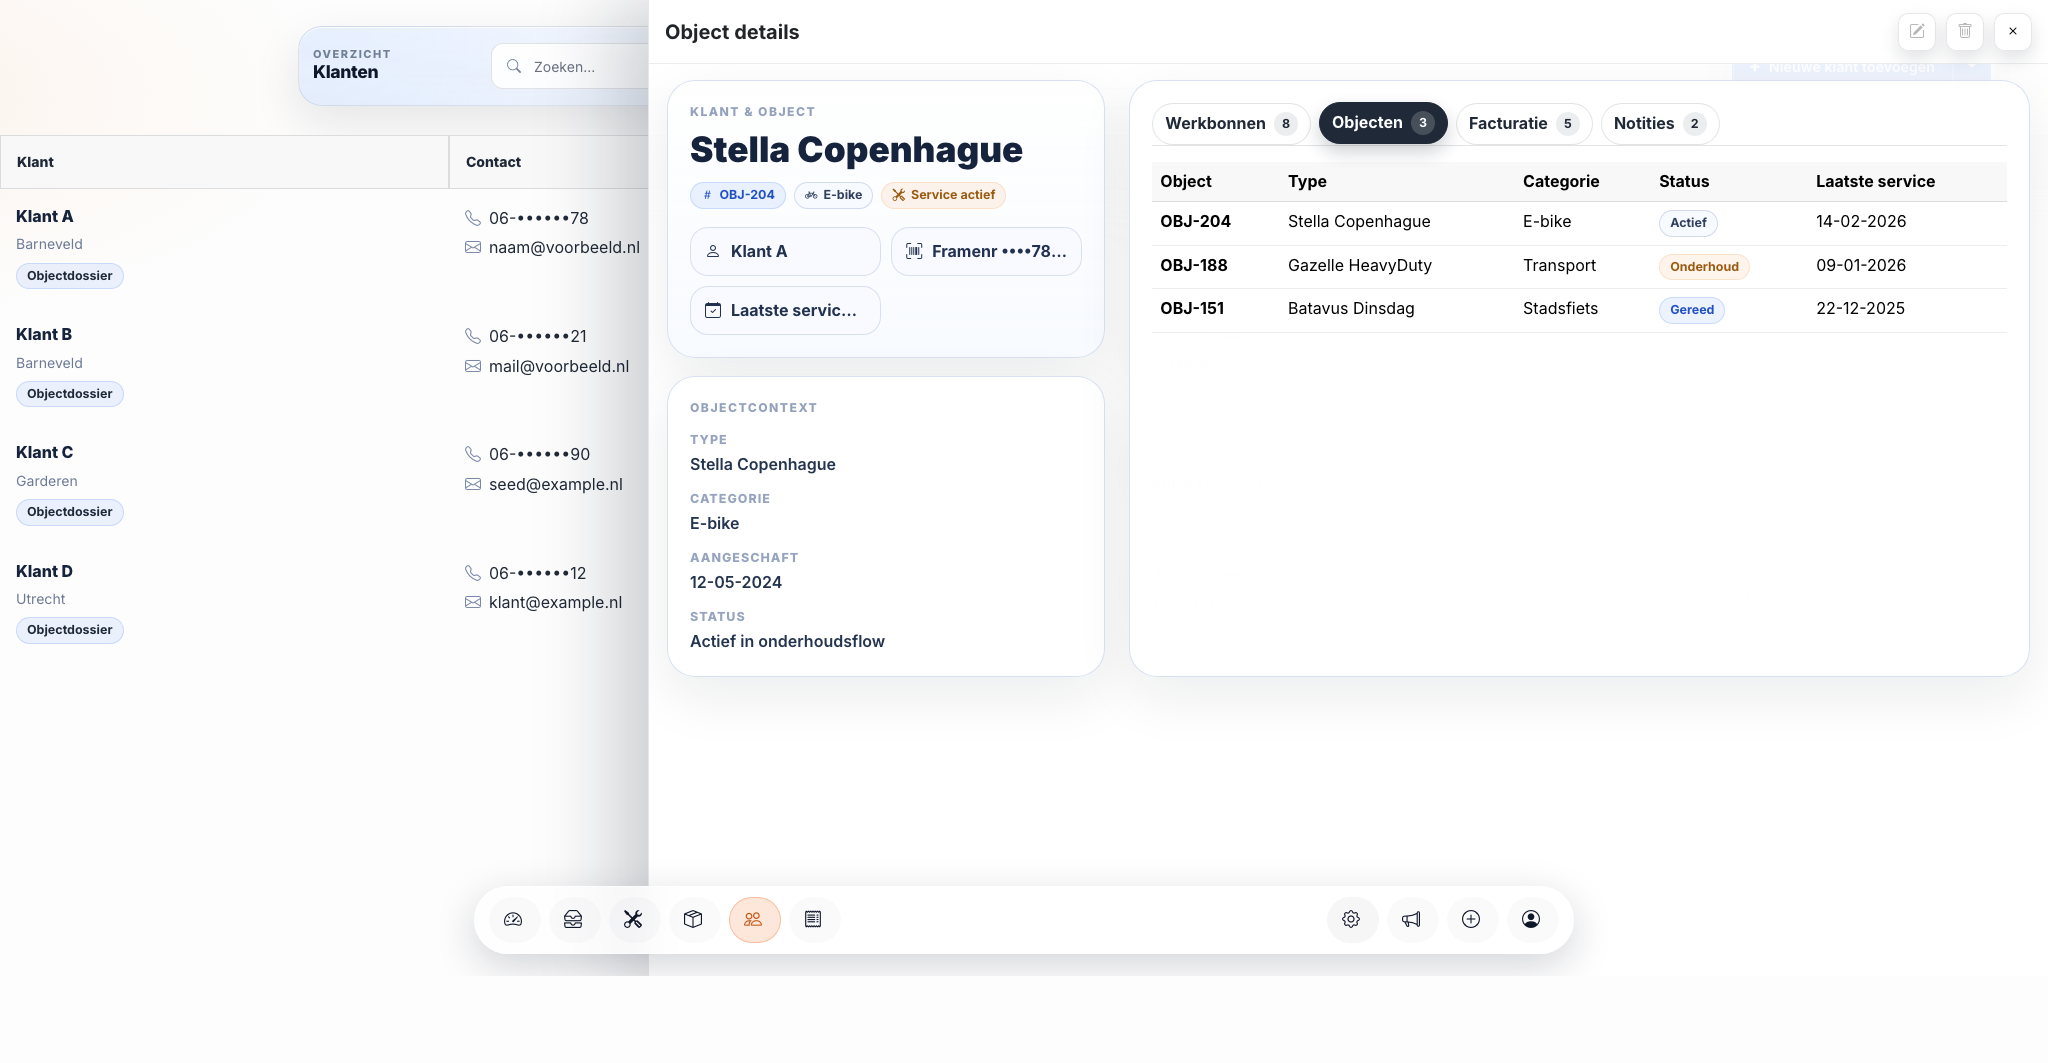
Task: Open announcements via the megaphone icon
Action: (1411, 919)
